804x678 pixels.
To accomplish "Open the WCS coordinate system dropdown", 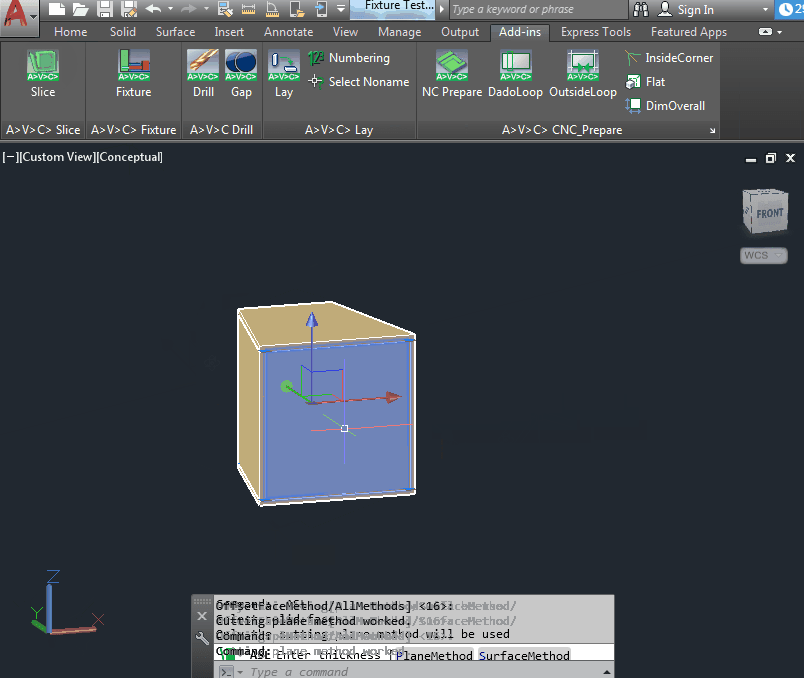I will tap(763, 255).
